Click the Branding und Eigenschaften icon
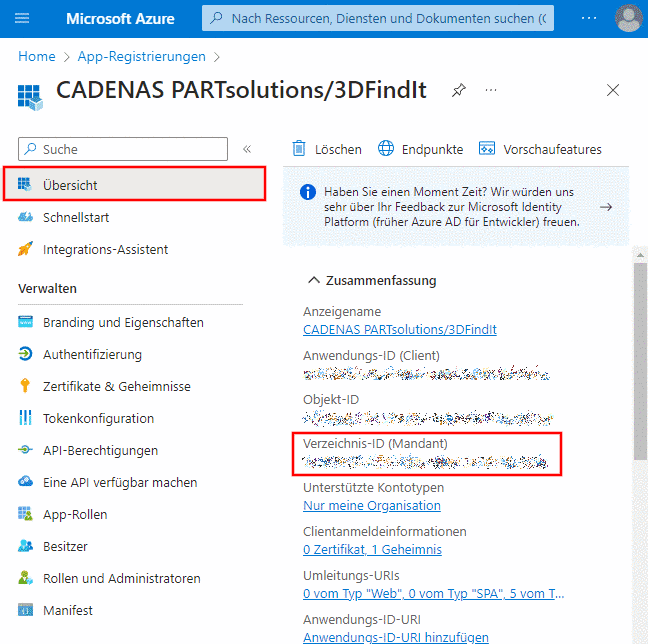This screenshot has width=648, height=644. [25, 321]
